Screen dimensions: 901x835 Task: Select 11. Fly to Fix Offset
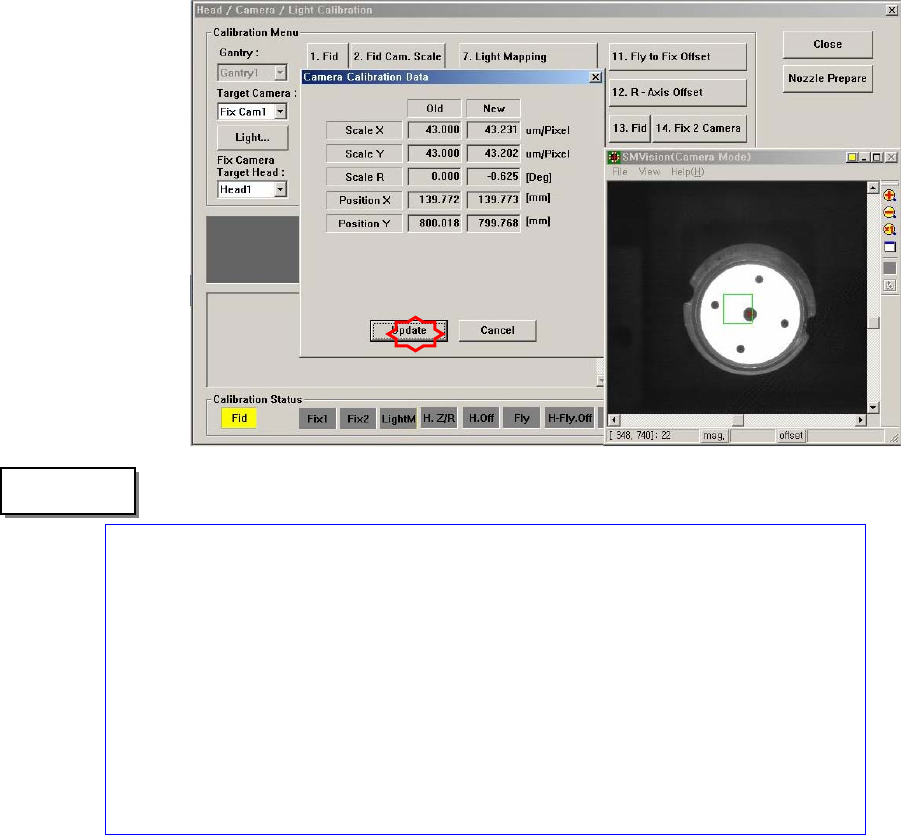[677, 56]
